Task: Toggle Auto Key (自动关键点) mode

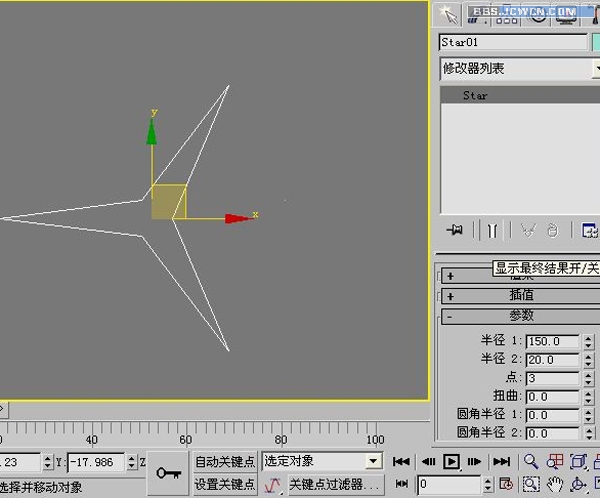Action: (x=225, y=461)
